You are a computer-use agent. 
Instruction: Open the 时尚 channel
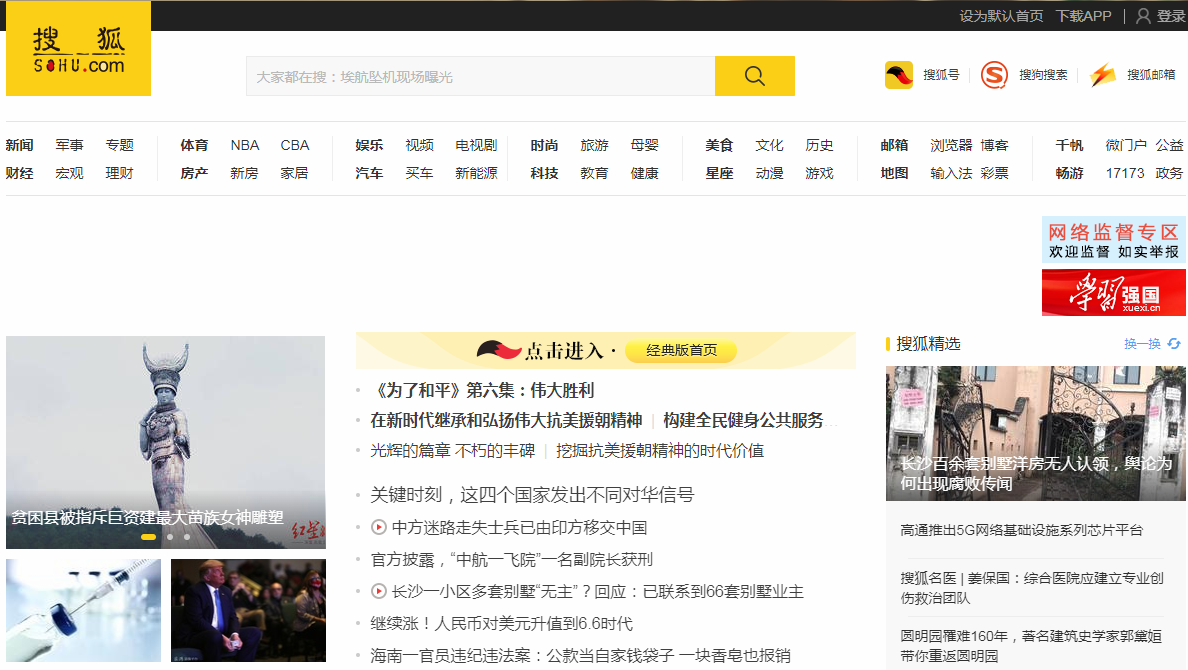(544, 145)
